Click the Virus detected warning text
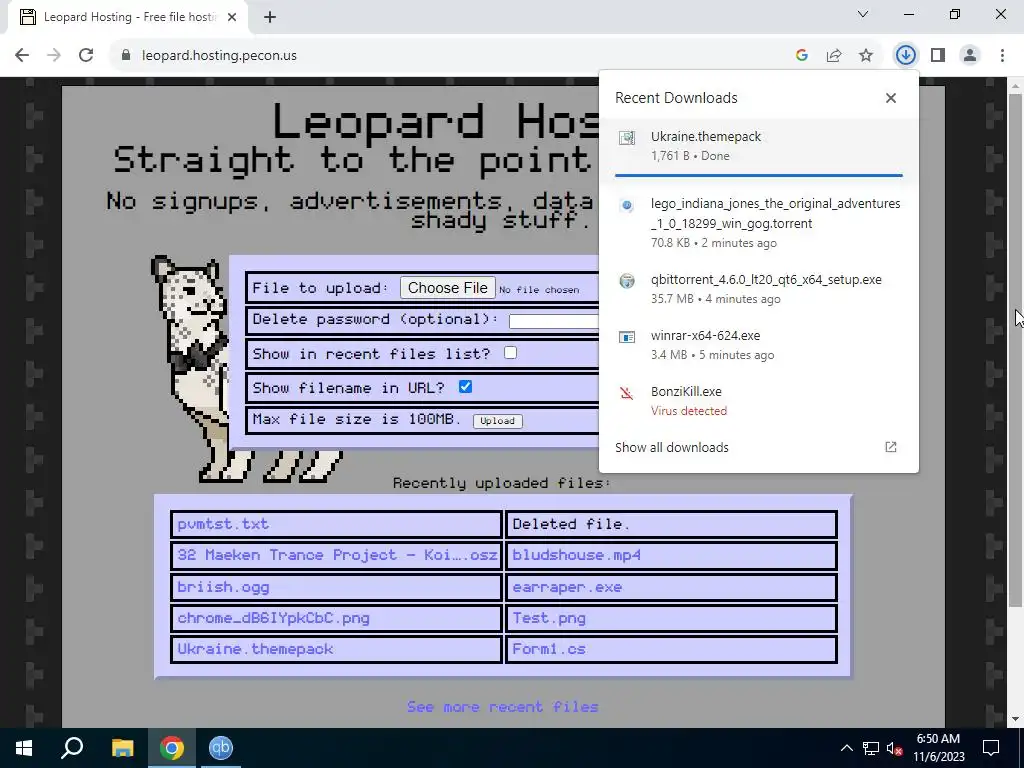The height and width of the screenshot is (768, 1024). 689,411
